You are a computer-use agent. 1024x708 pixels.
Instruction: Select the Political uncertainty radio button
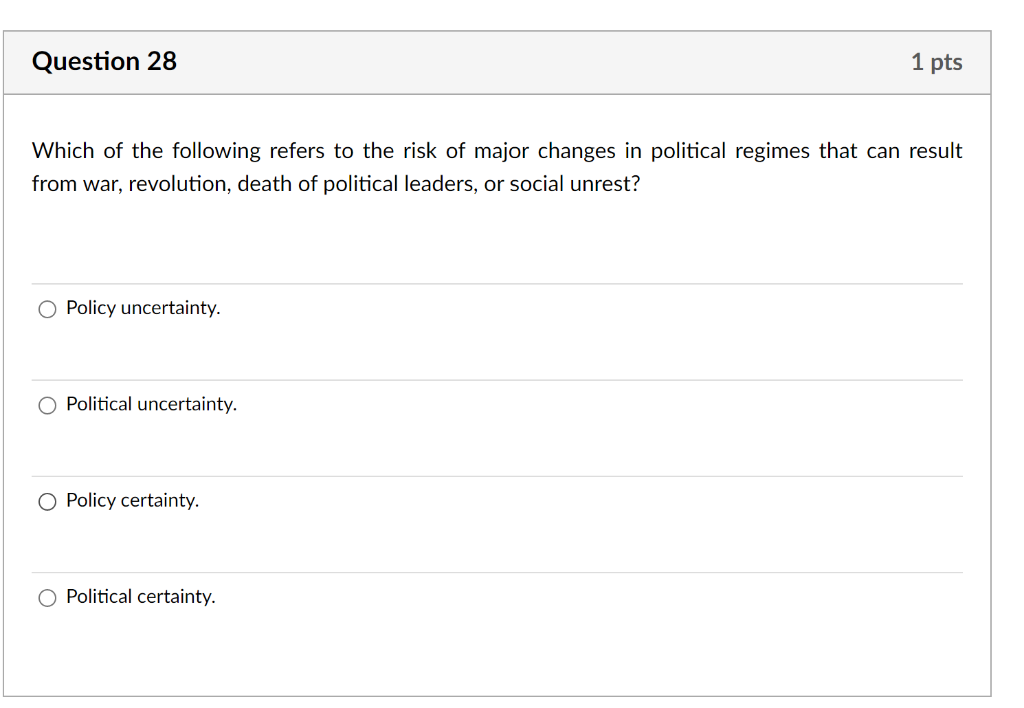46,405
